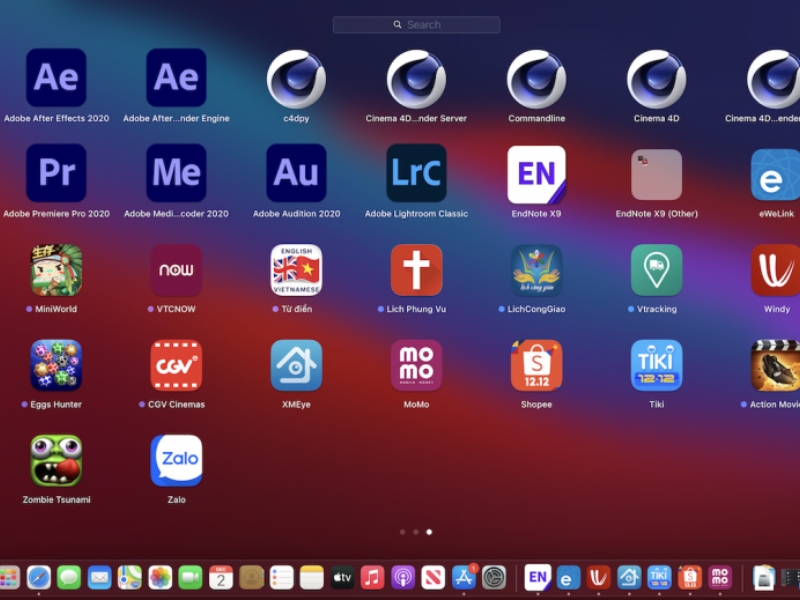Open the Eggs Hunter game

[x=56, y=365]
